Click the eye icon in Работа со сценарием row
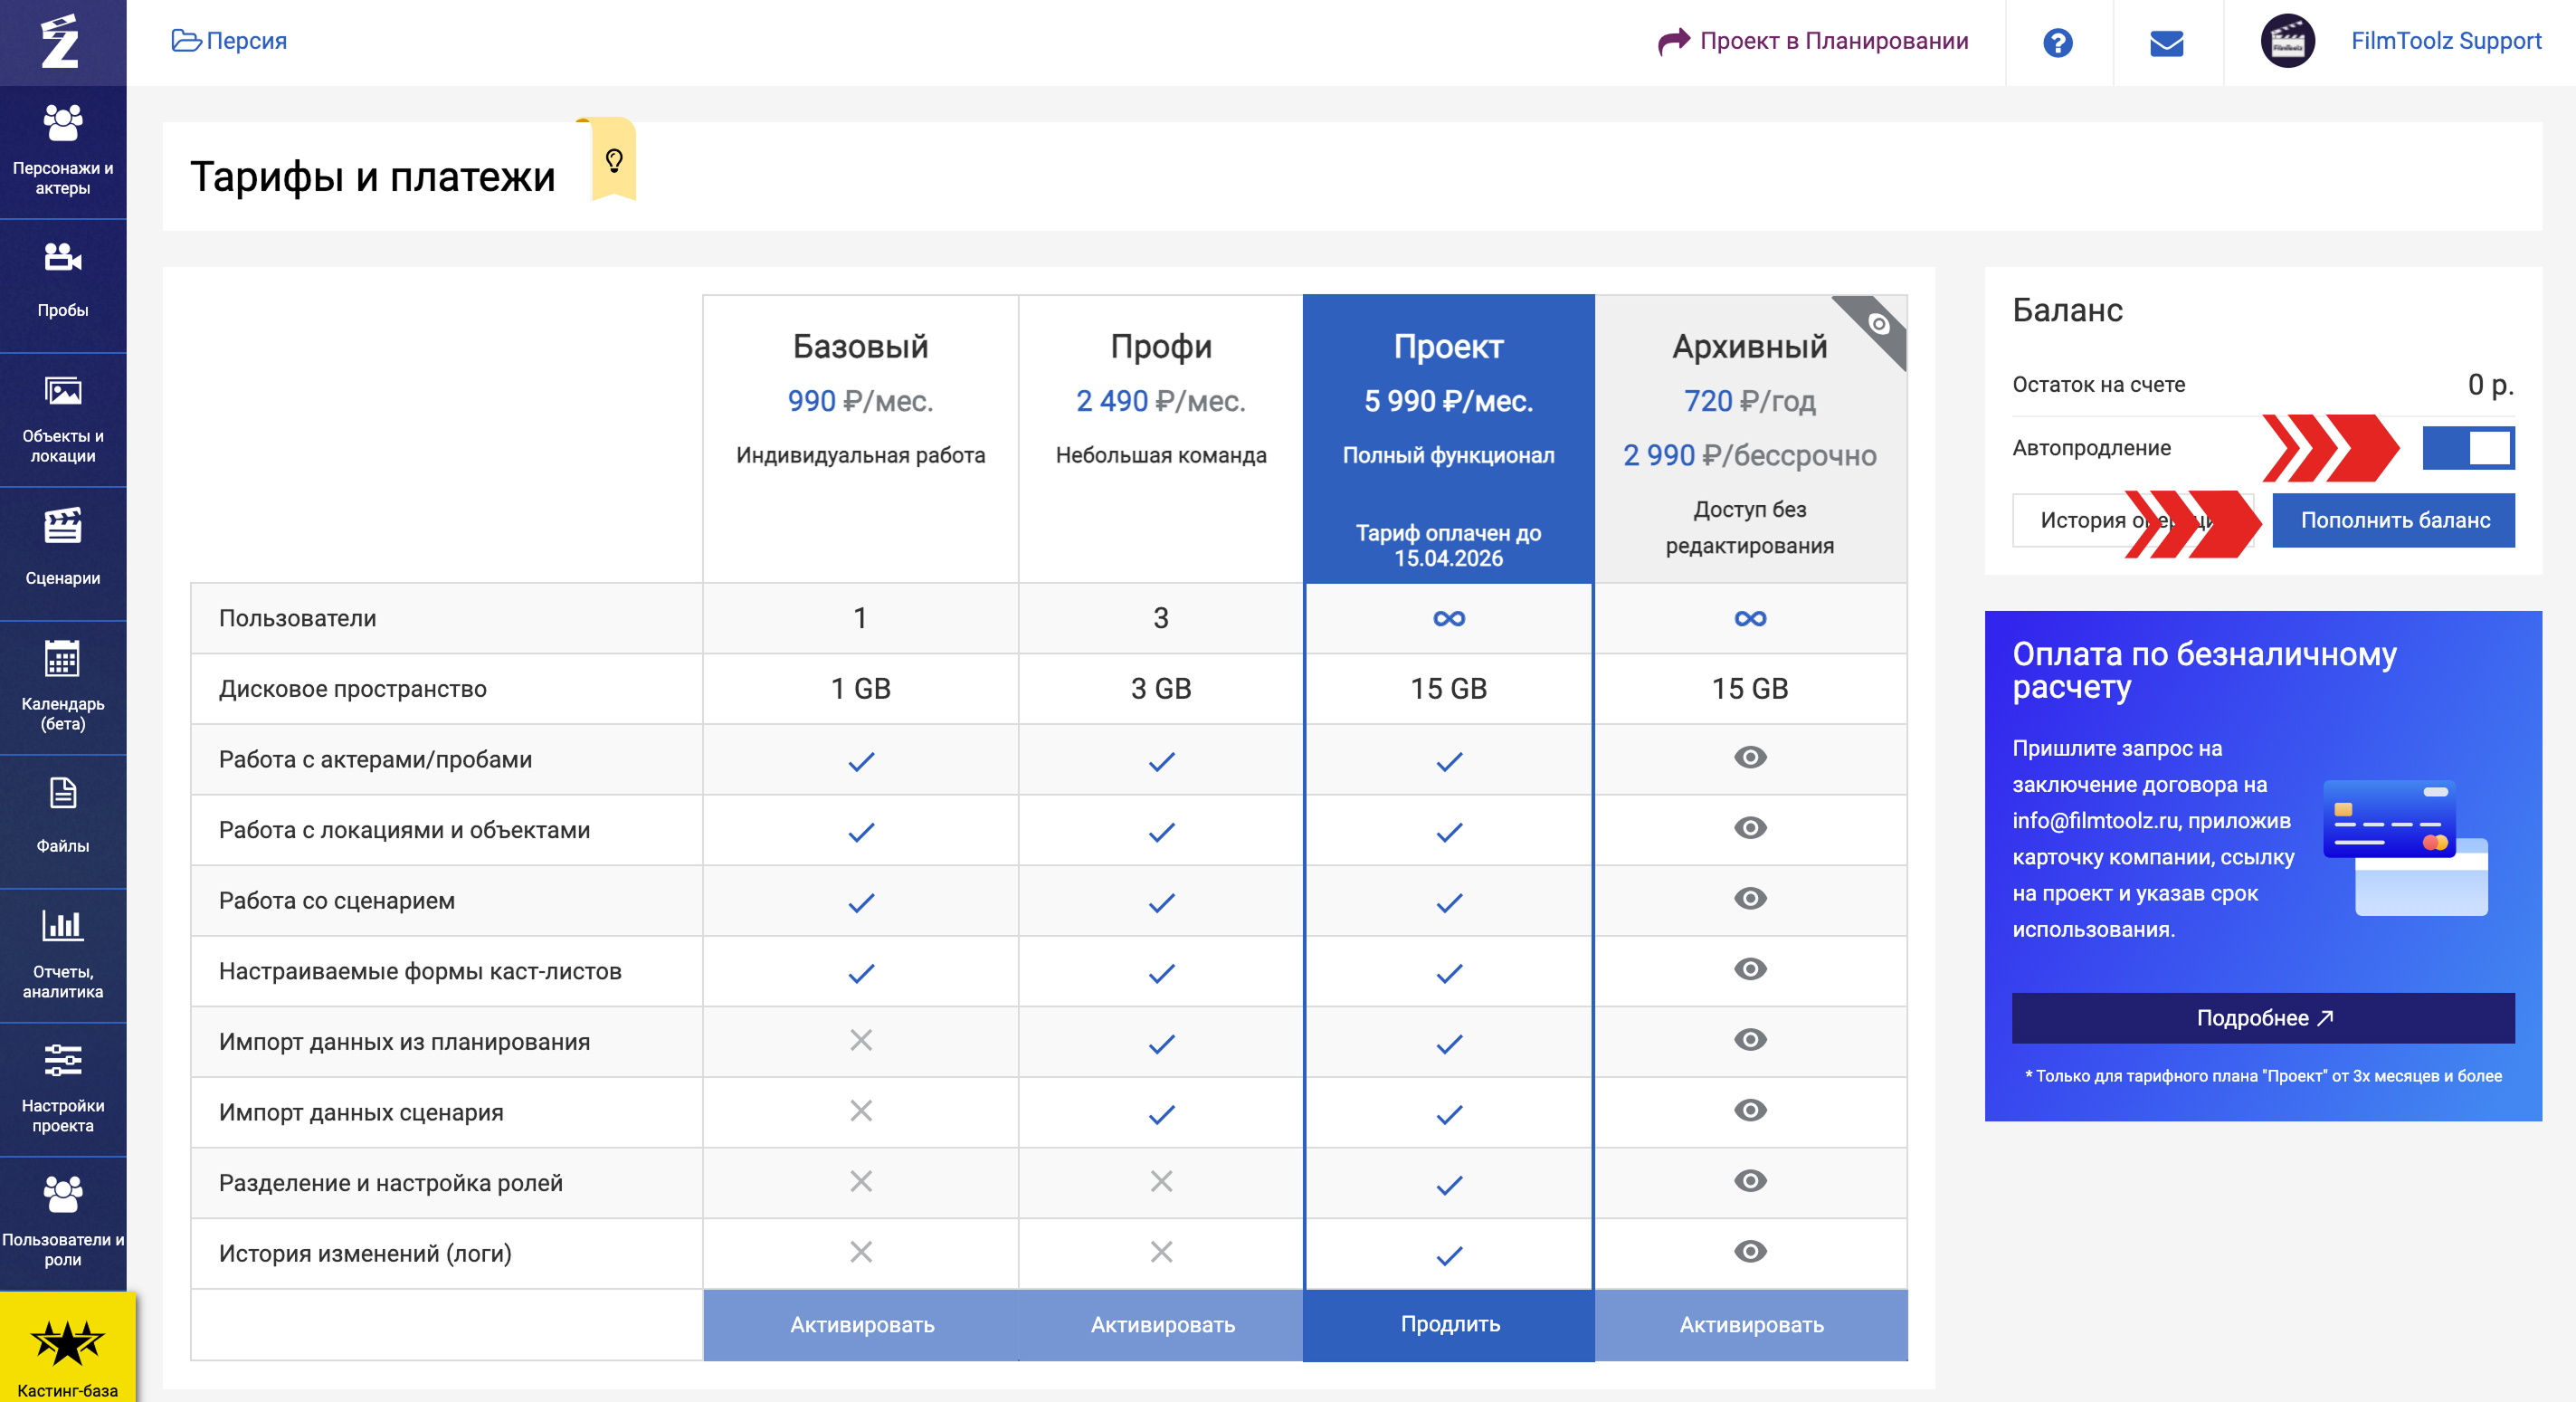 pyautogui.click(x=1749, y=898)
